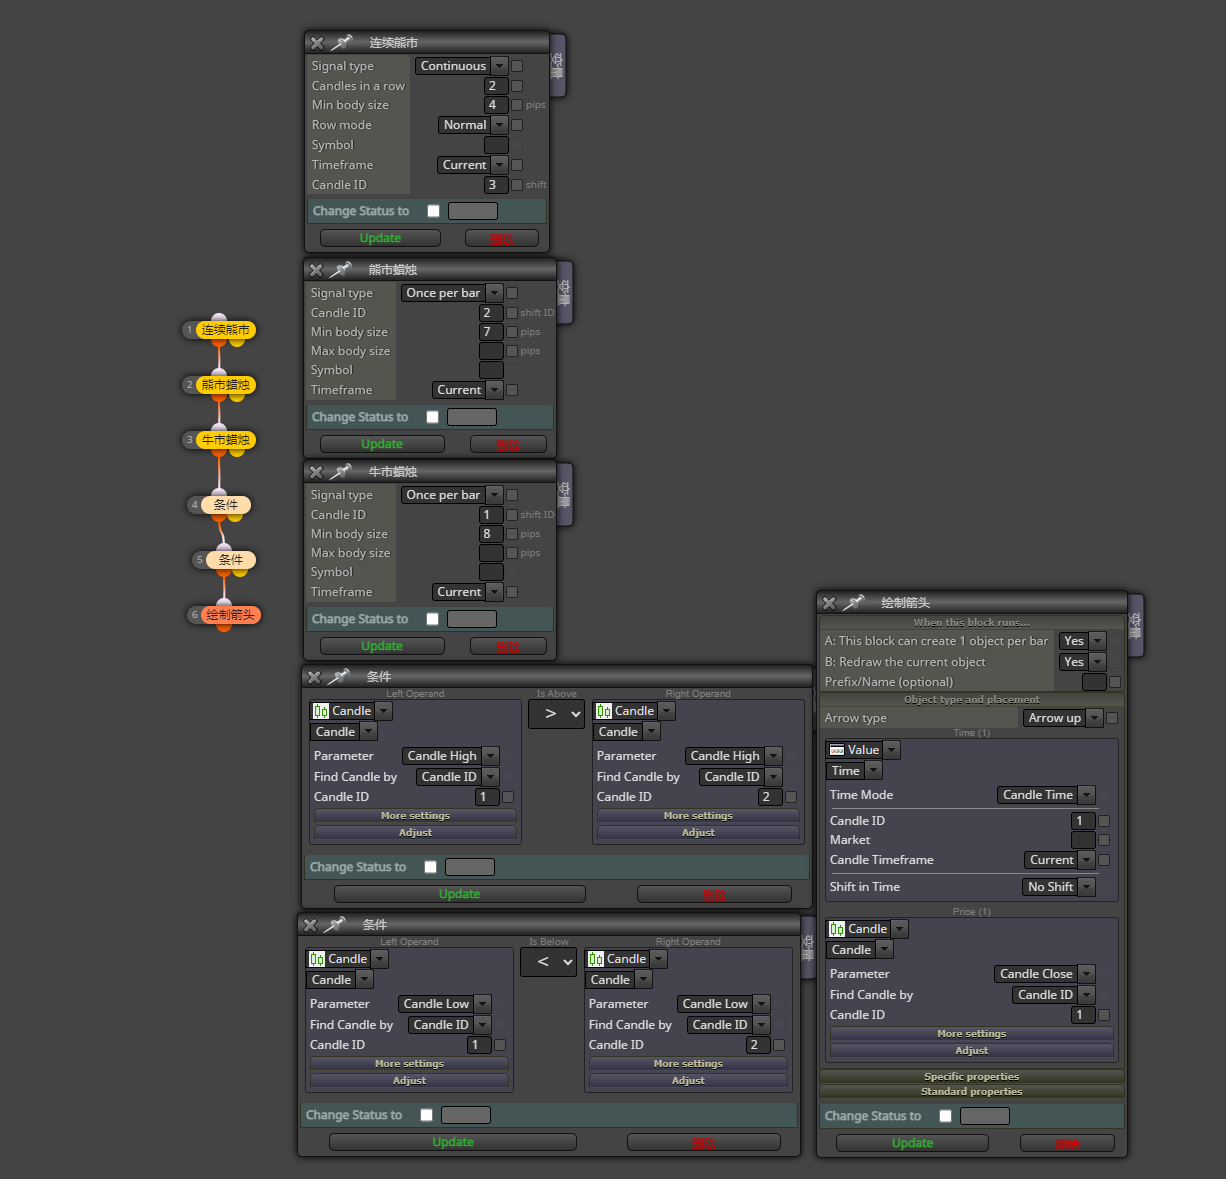Image resolution: width=1226 pixels, height=1179 pixels.
Task: Close the Is Above 条件 panel
Action: [314, 677]
